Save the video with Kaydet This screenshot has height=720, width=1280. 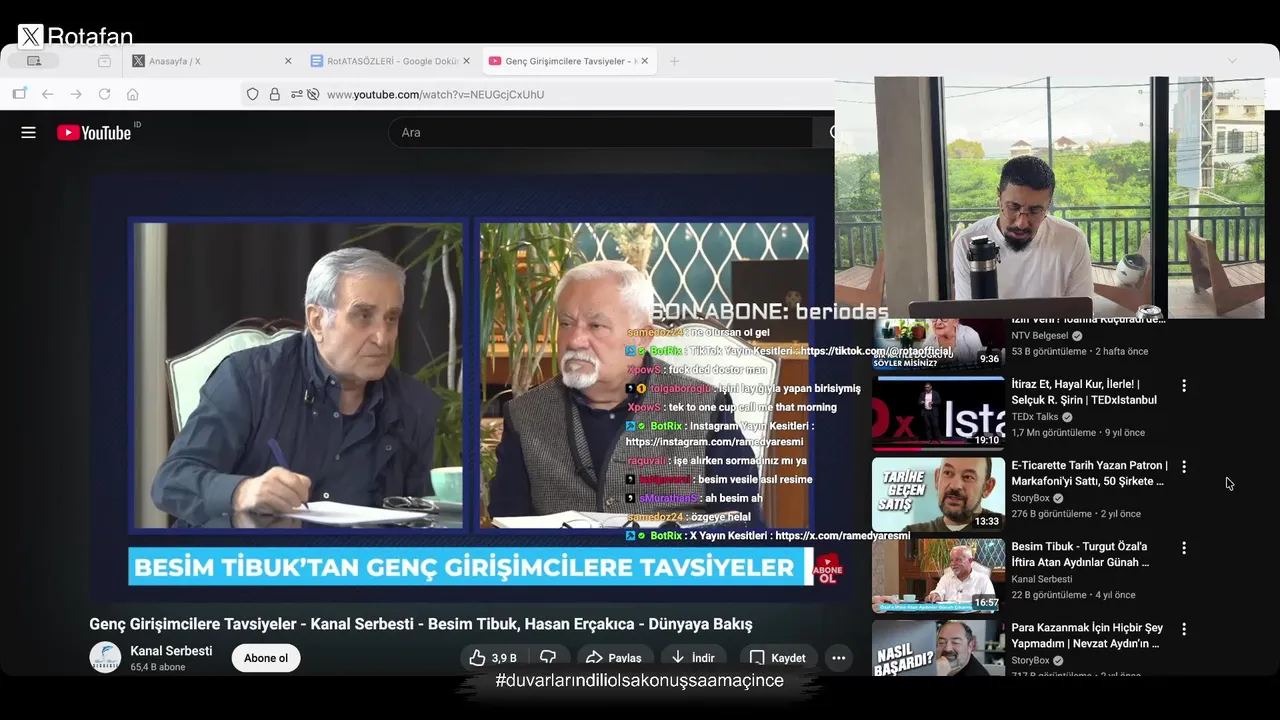[x=778, y=658]
